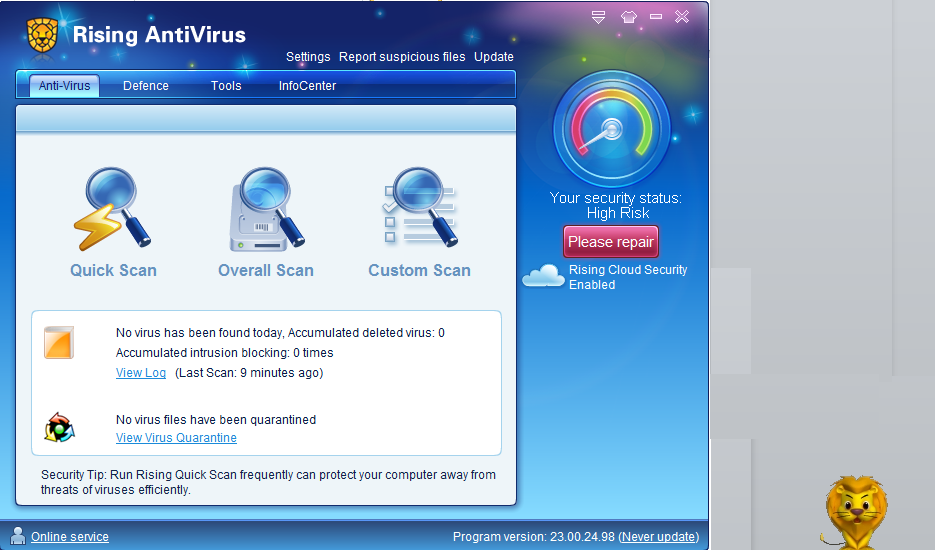
Task: Click the Never update link
Action: 659,537
